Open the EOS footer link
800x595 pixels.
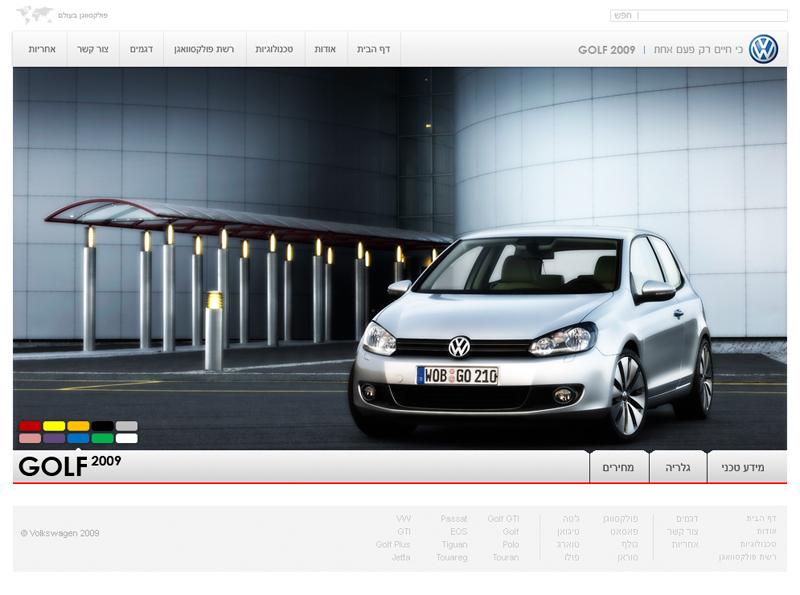(x=459, y=532)
